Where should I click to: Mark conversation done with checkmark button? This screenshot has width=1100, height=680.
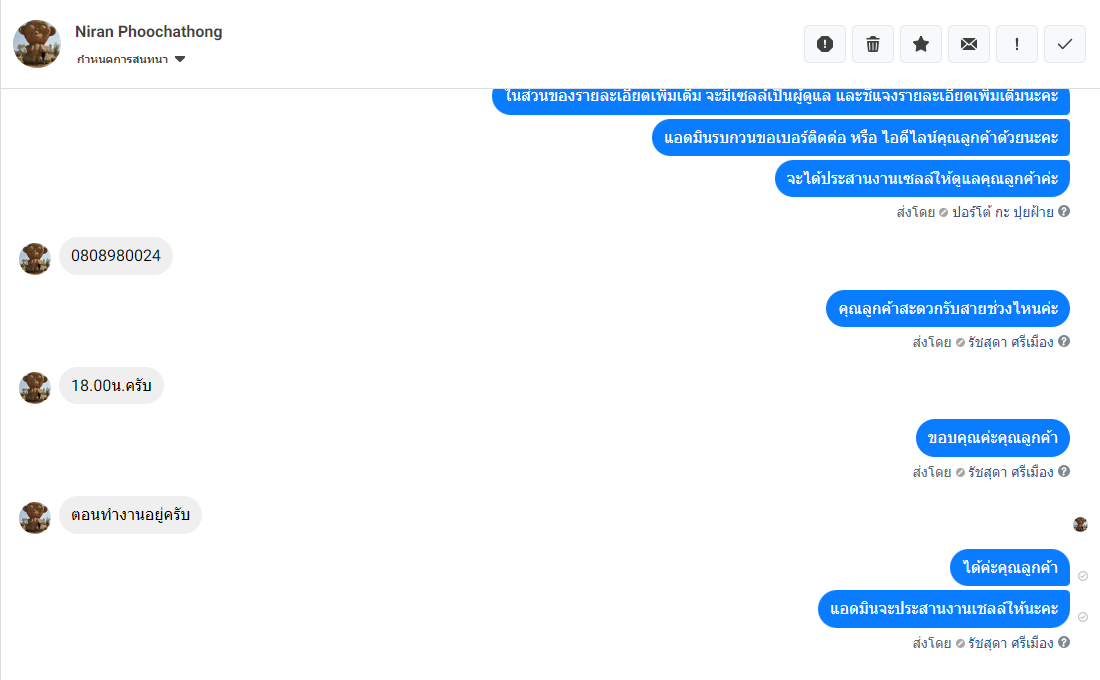coord(1065,44)
